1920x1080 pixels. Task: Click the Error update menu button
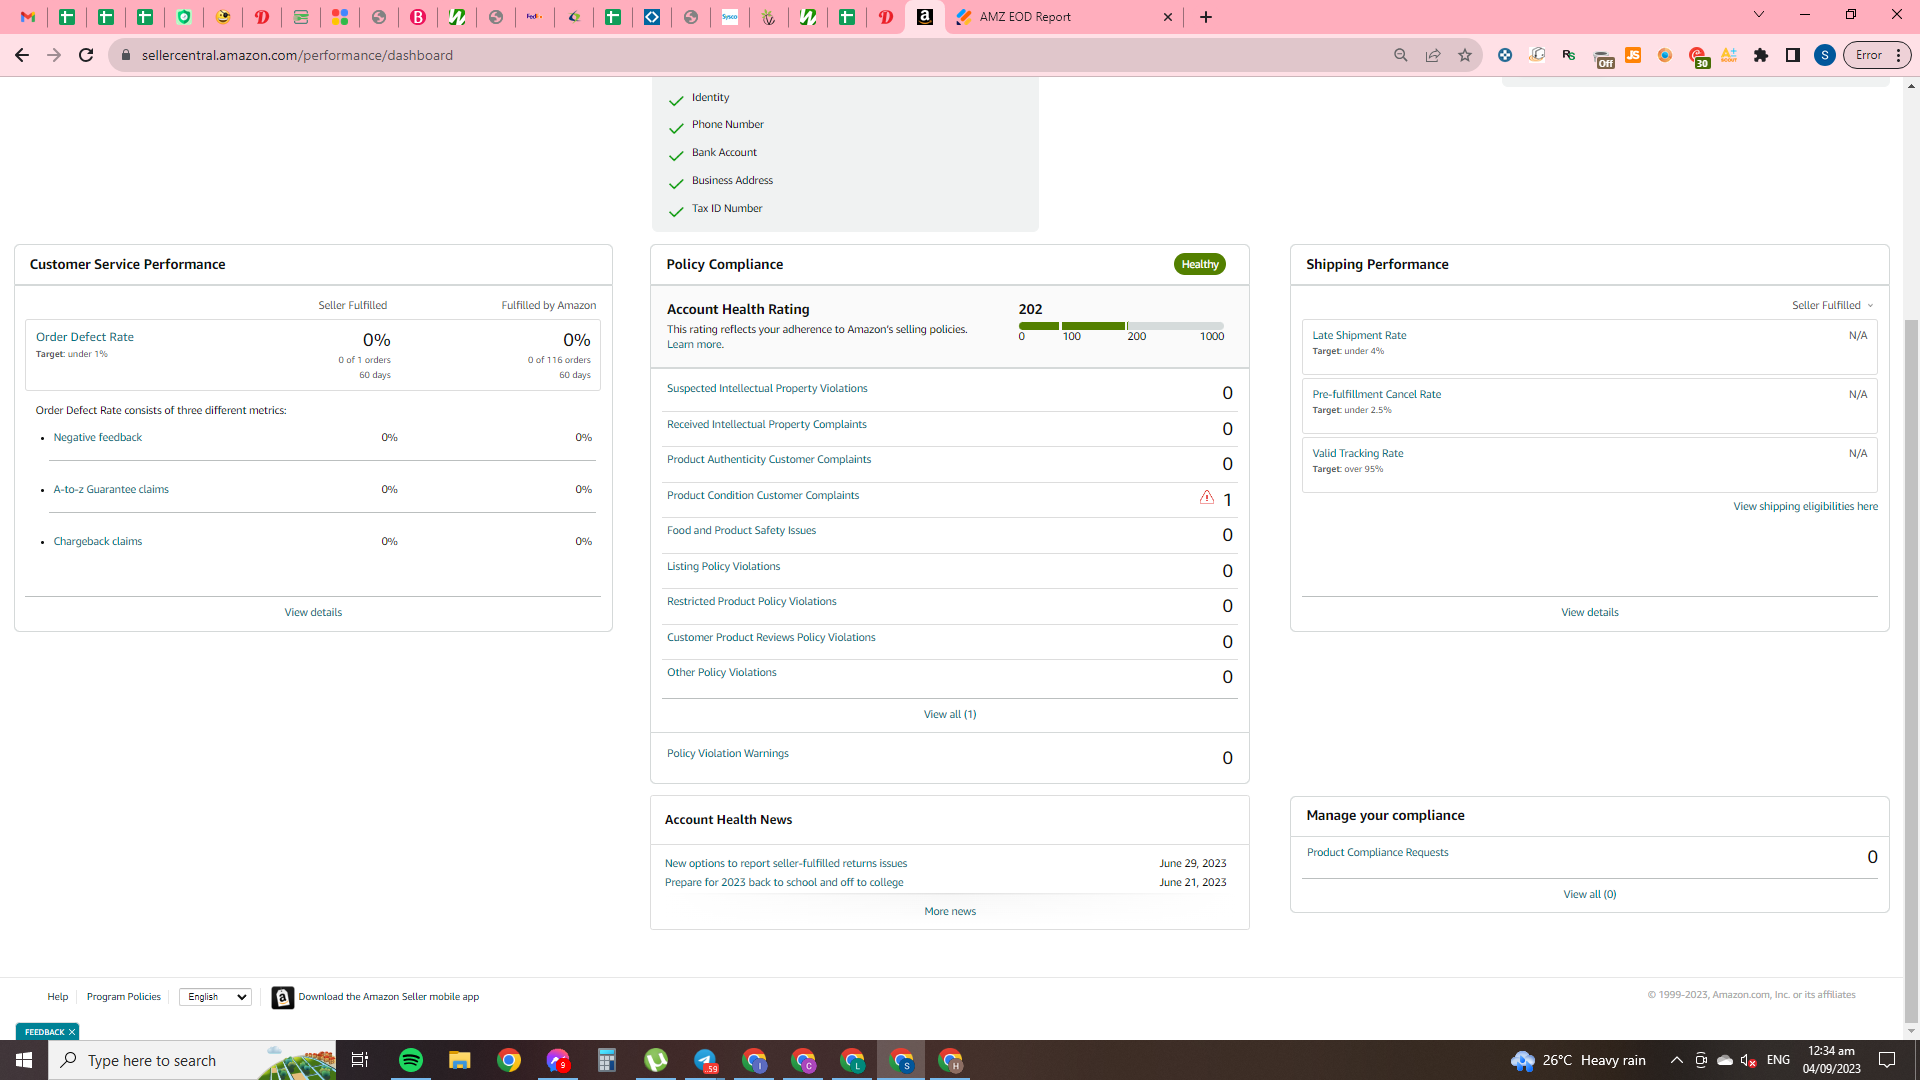pyautogui.click(x=1878, y=55)
